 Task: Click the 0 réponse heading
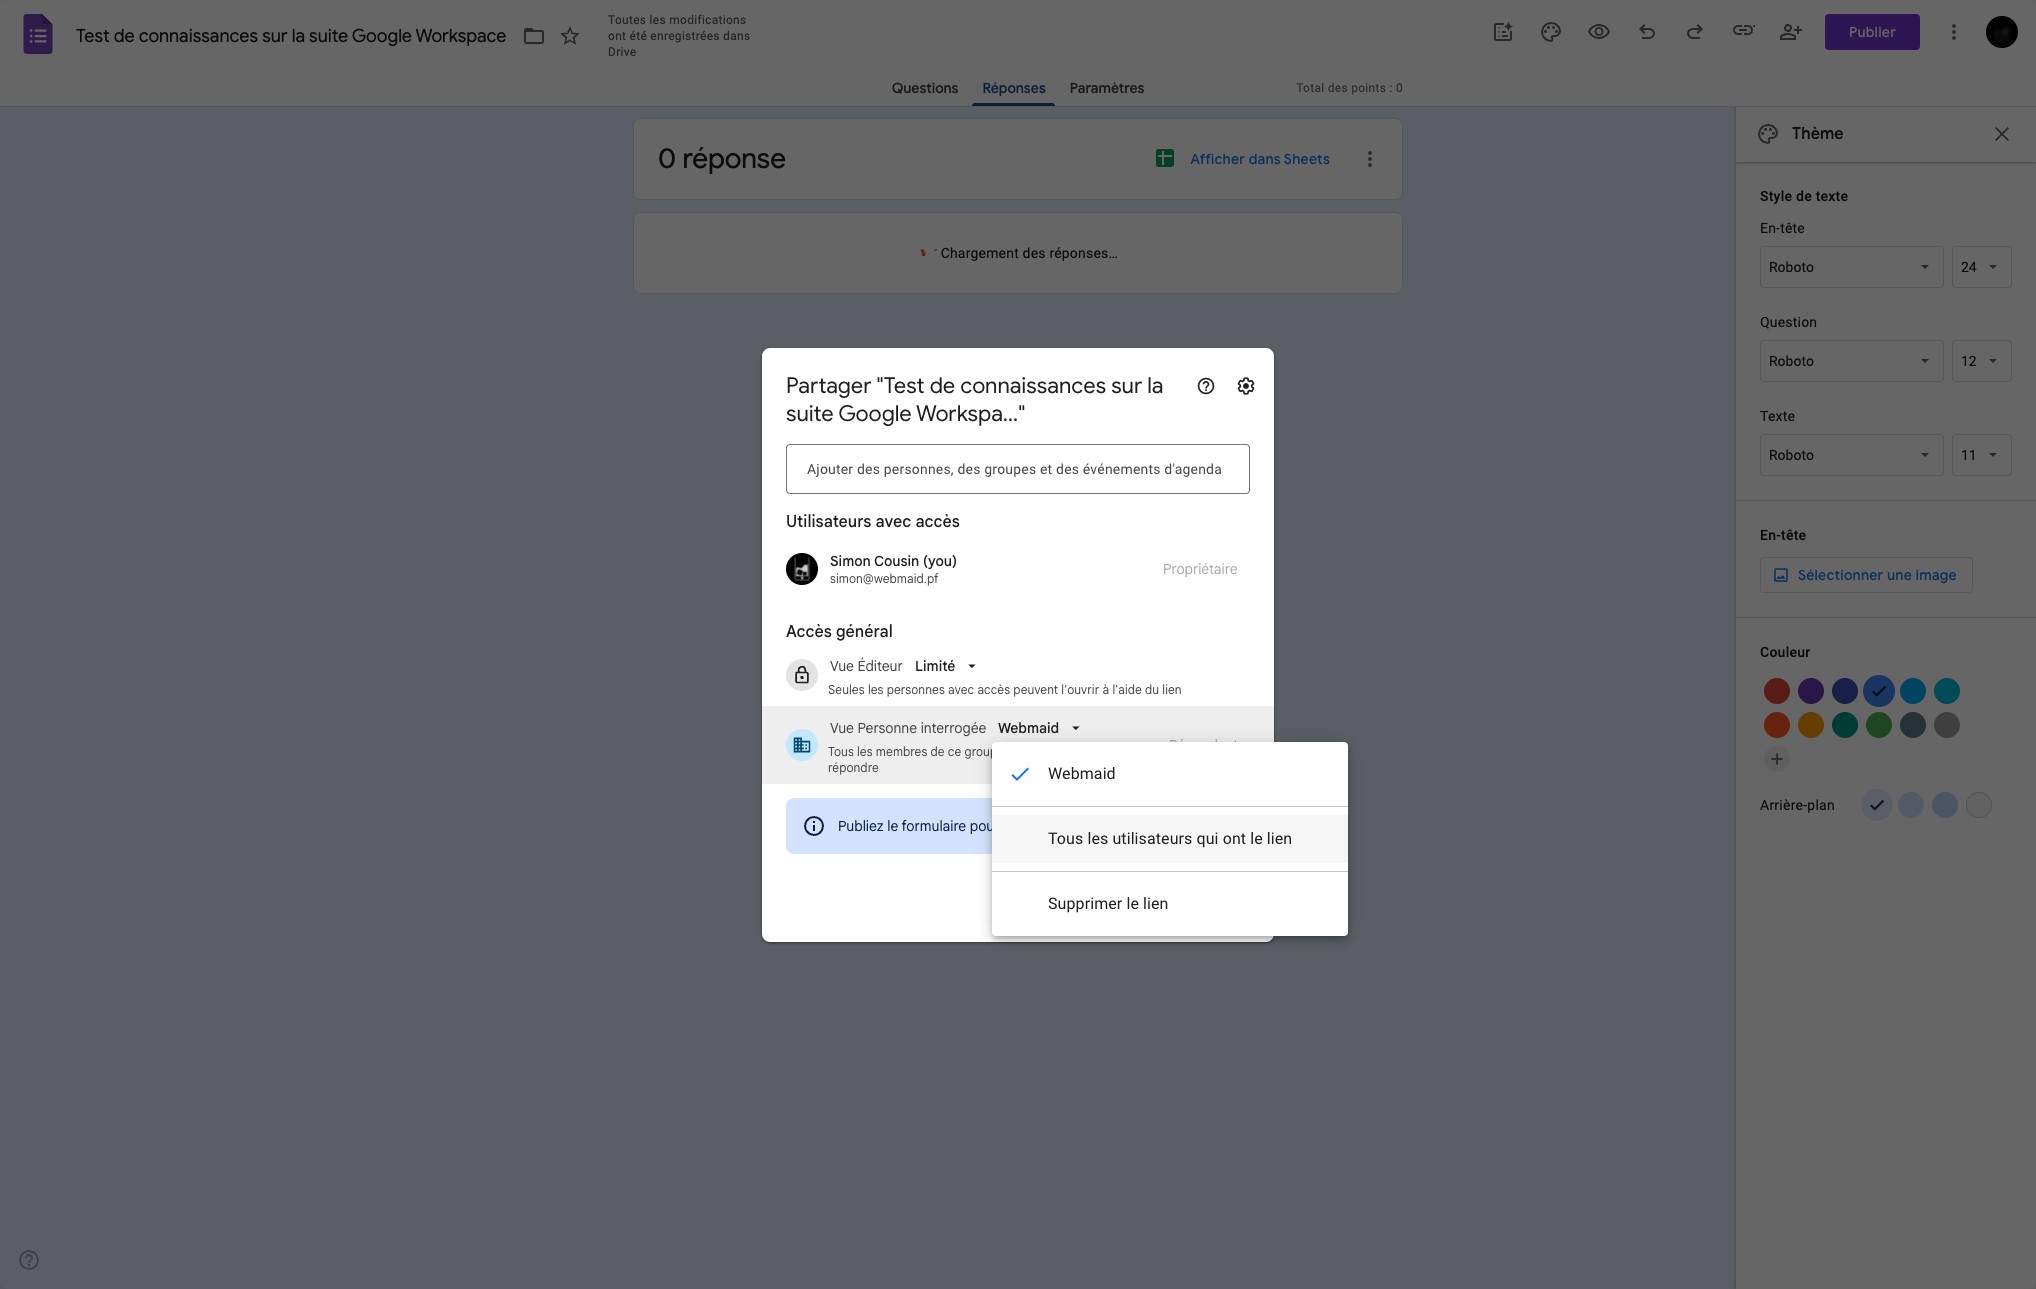point(721,159)
